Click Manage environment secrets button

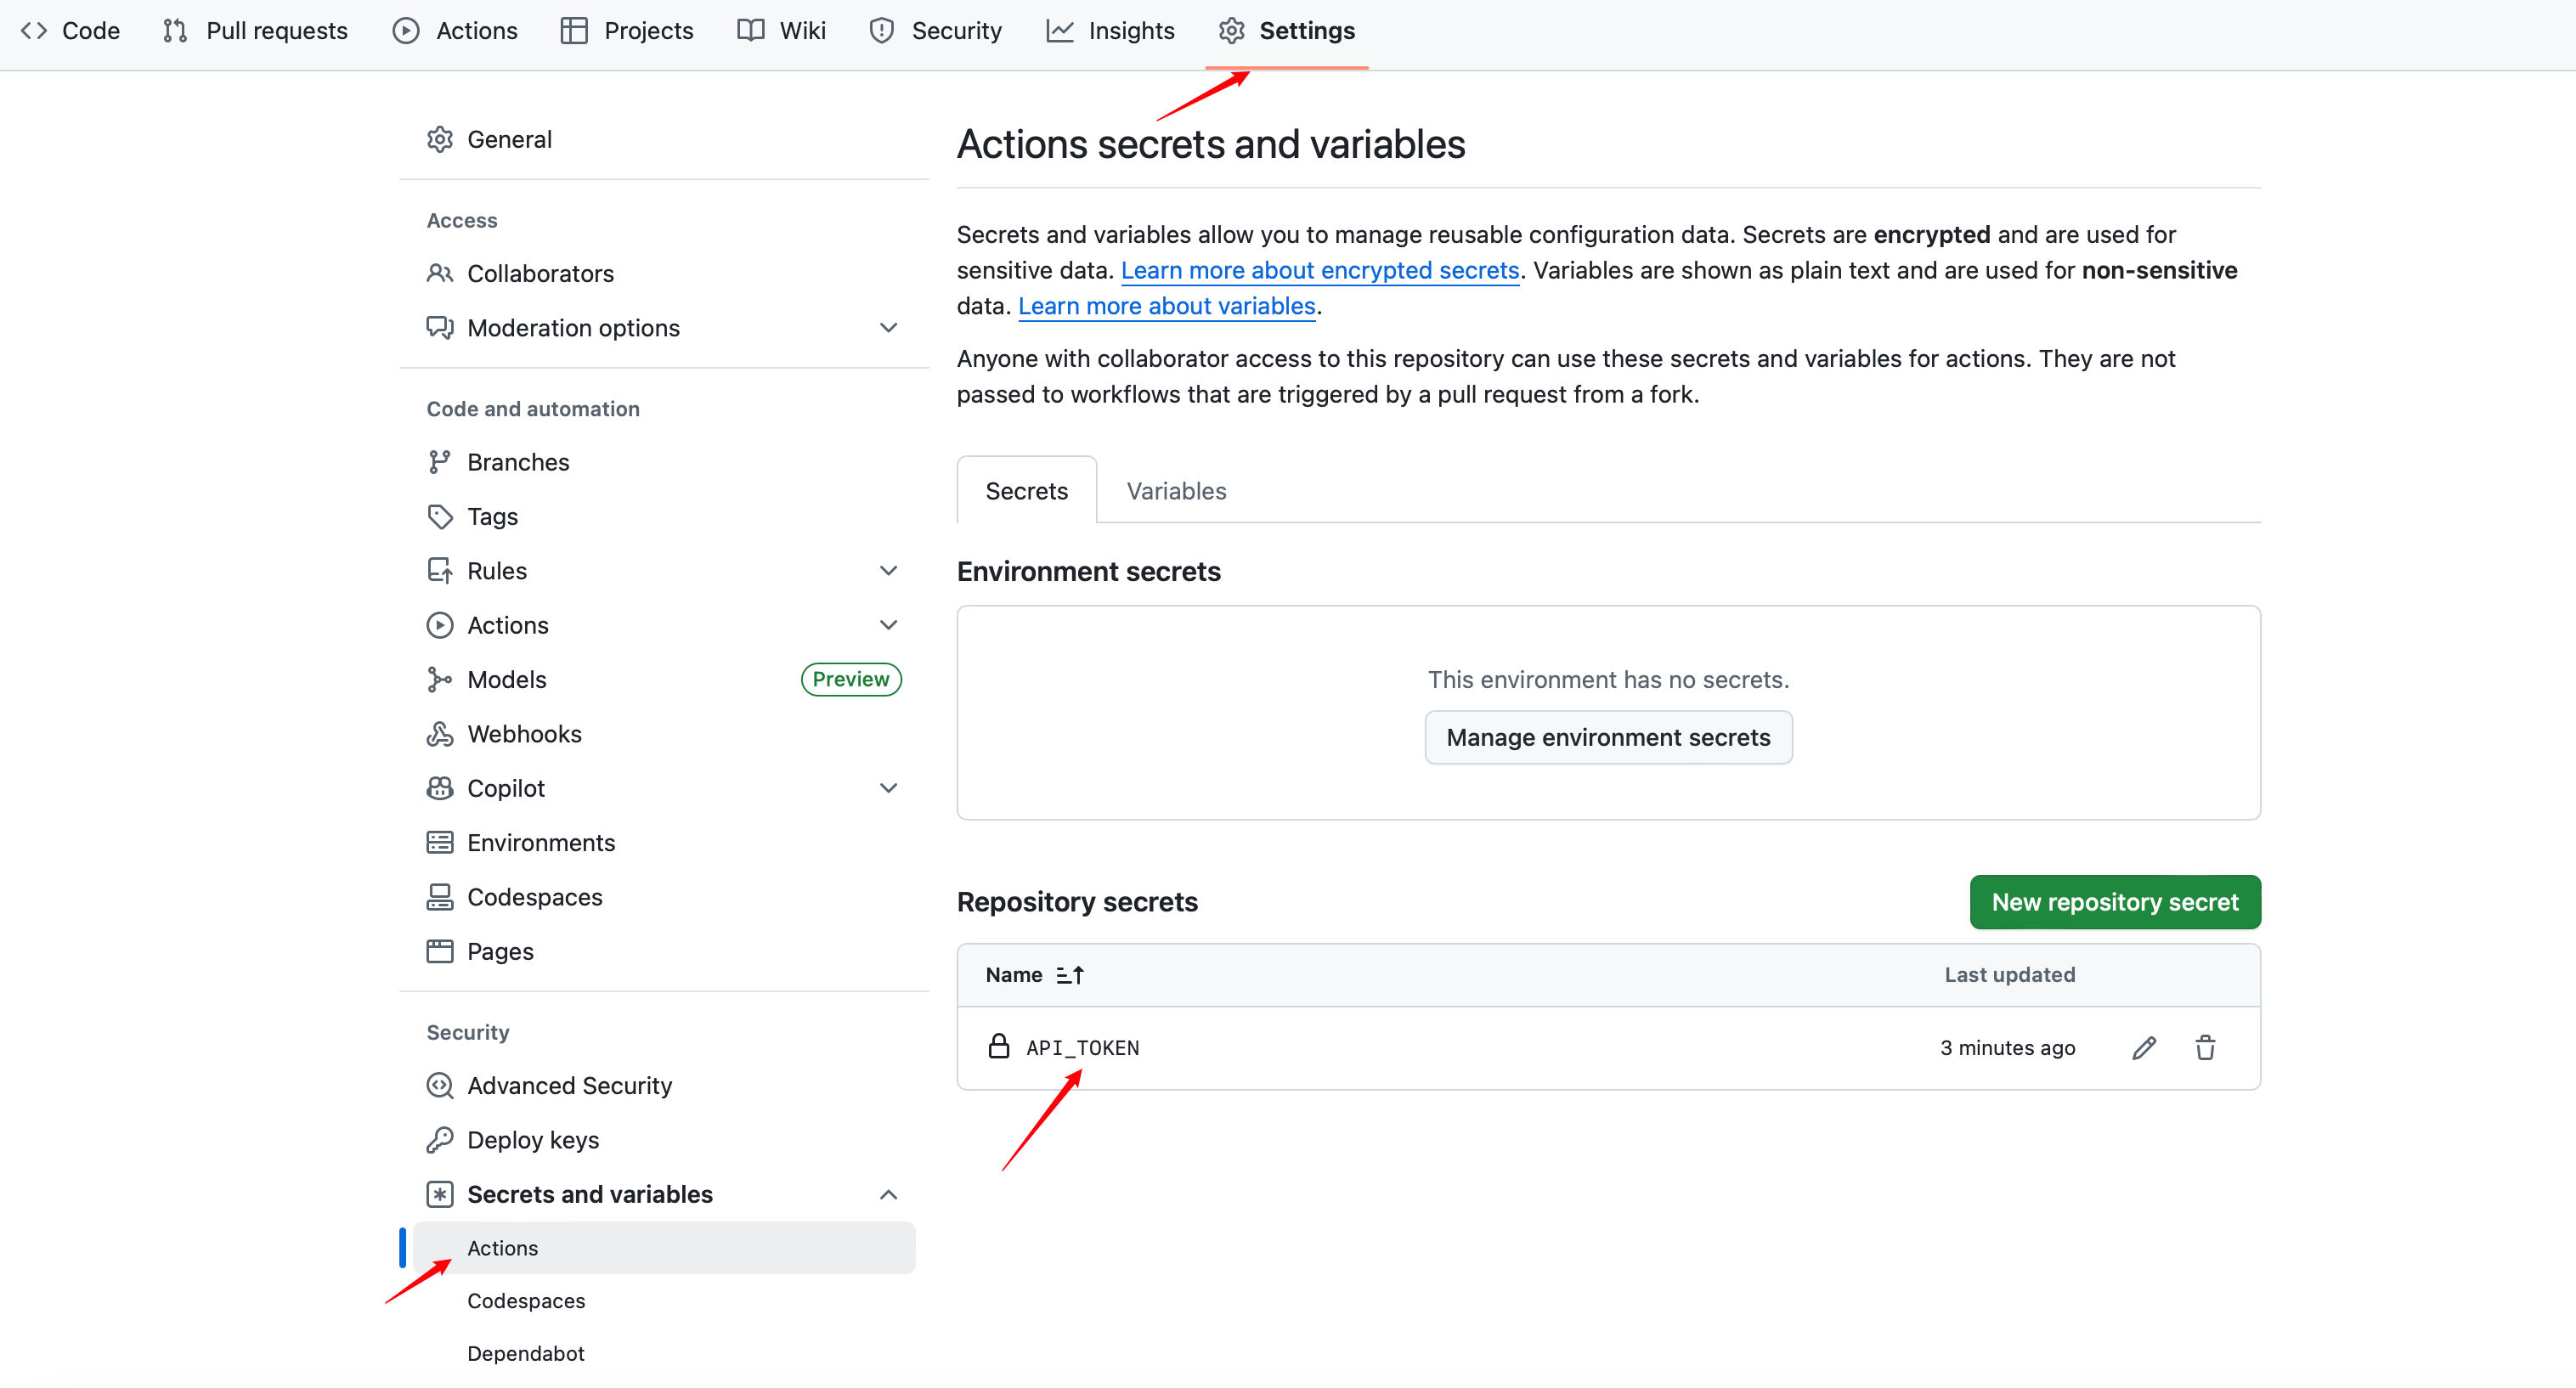[x=1607, y=737]
